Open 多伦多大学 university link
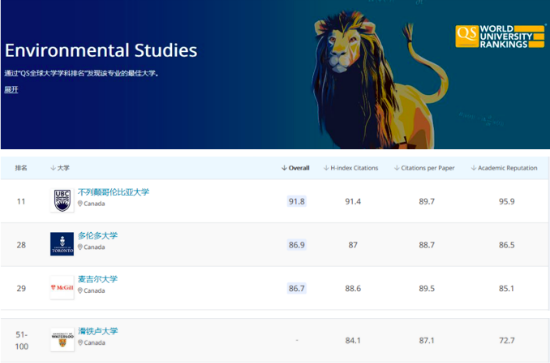The height and width of the screenshot is (363, 550). [x=98, y=236]
